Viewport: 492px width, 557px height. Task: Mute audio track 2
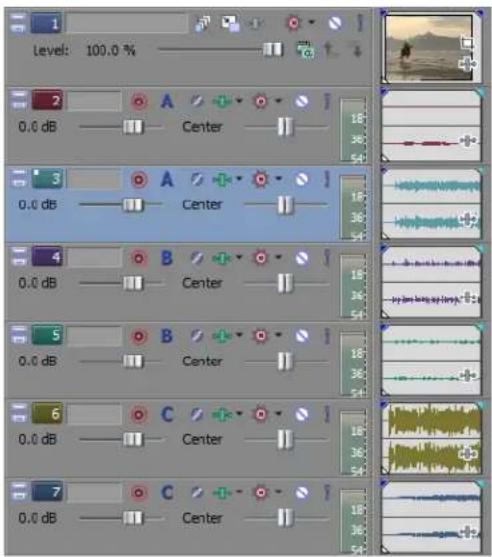click(302, 102)
